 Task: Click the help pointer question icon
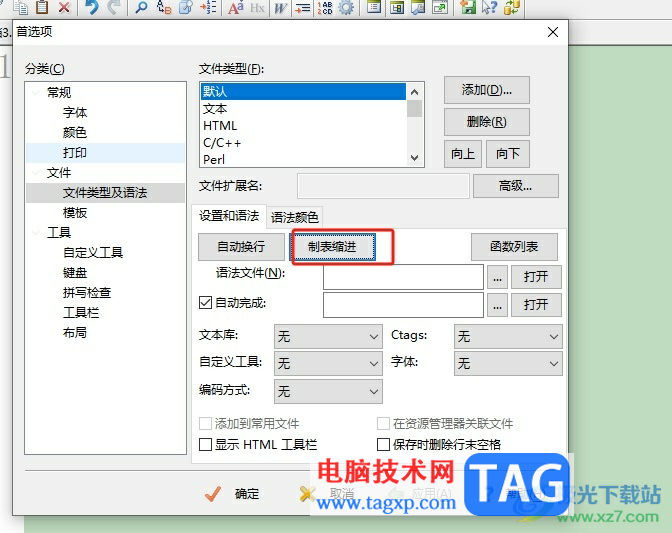pyautogui.click(x=489, y=7)
